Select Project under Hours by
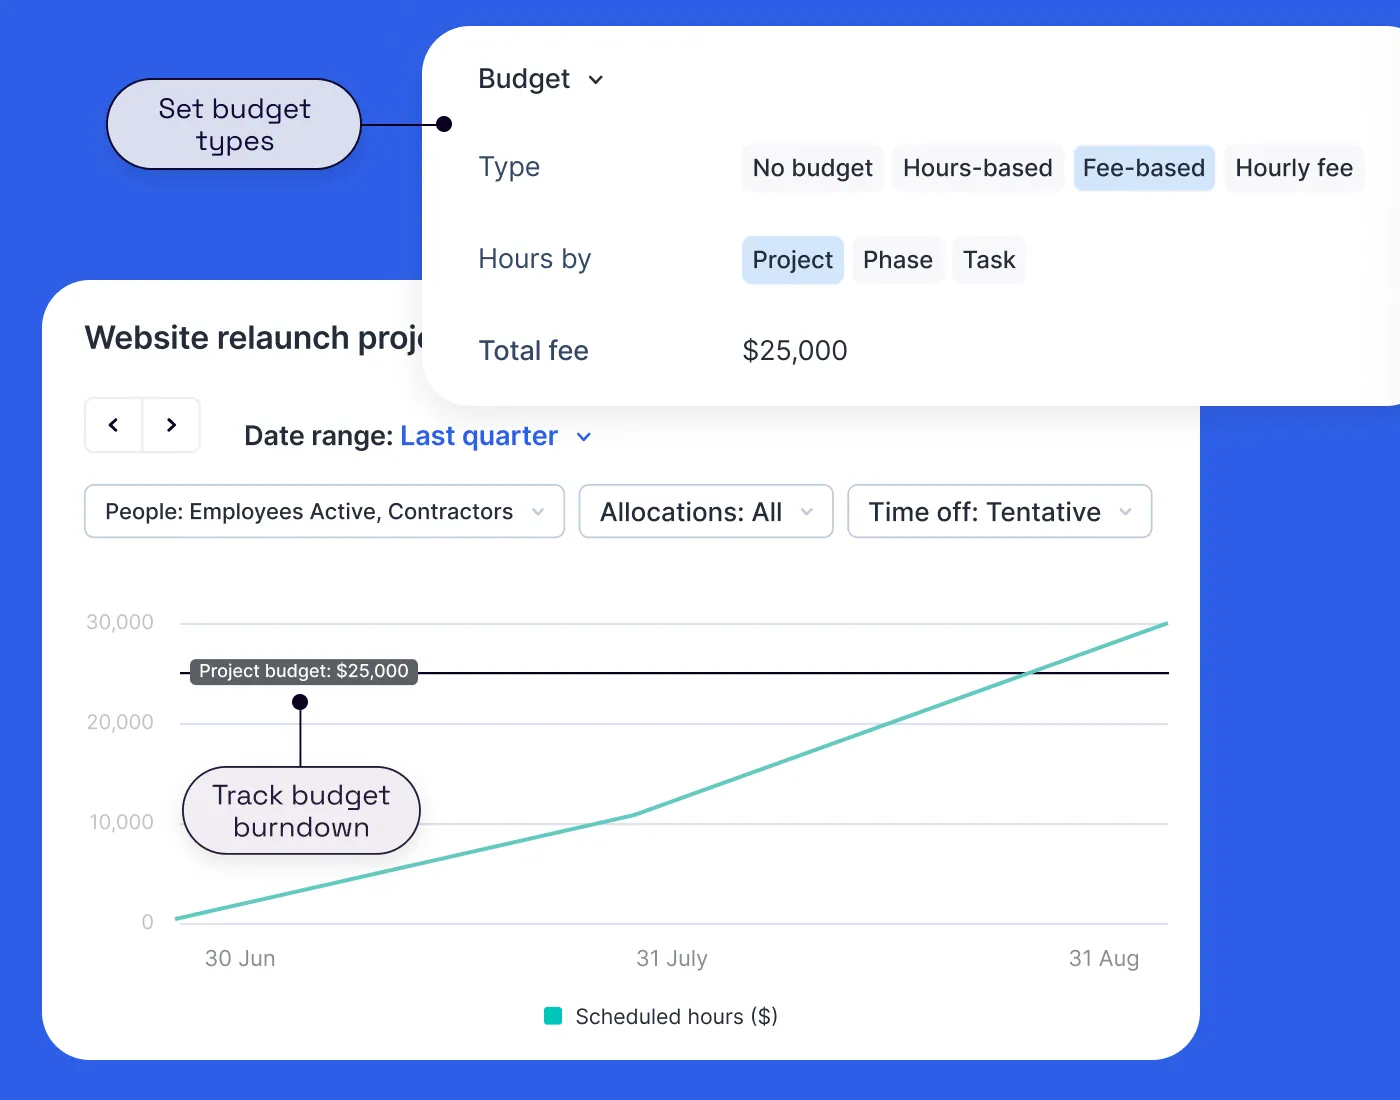This screenshot has height=1100, width=1400. point(792,260)
